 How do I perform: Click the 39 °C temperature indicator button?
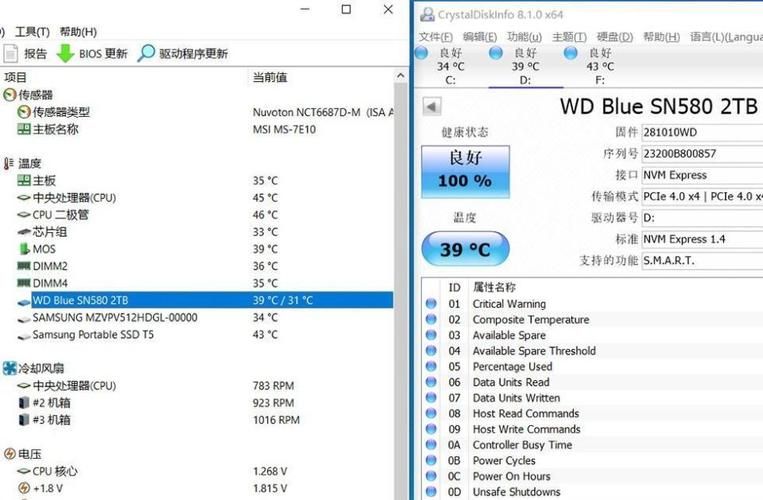coord(465,249)
